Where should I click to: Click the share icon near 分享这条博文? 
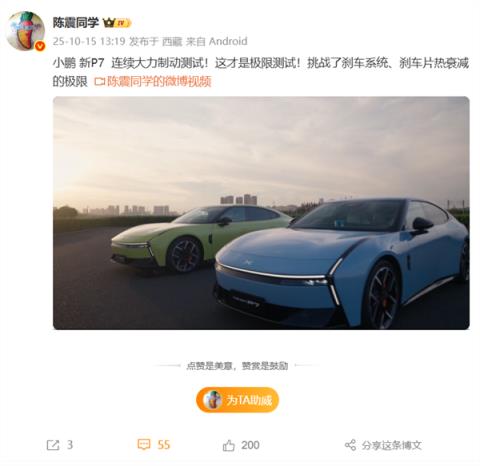pos(350,445)
